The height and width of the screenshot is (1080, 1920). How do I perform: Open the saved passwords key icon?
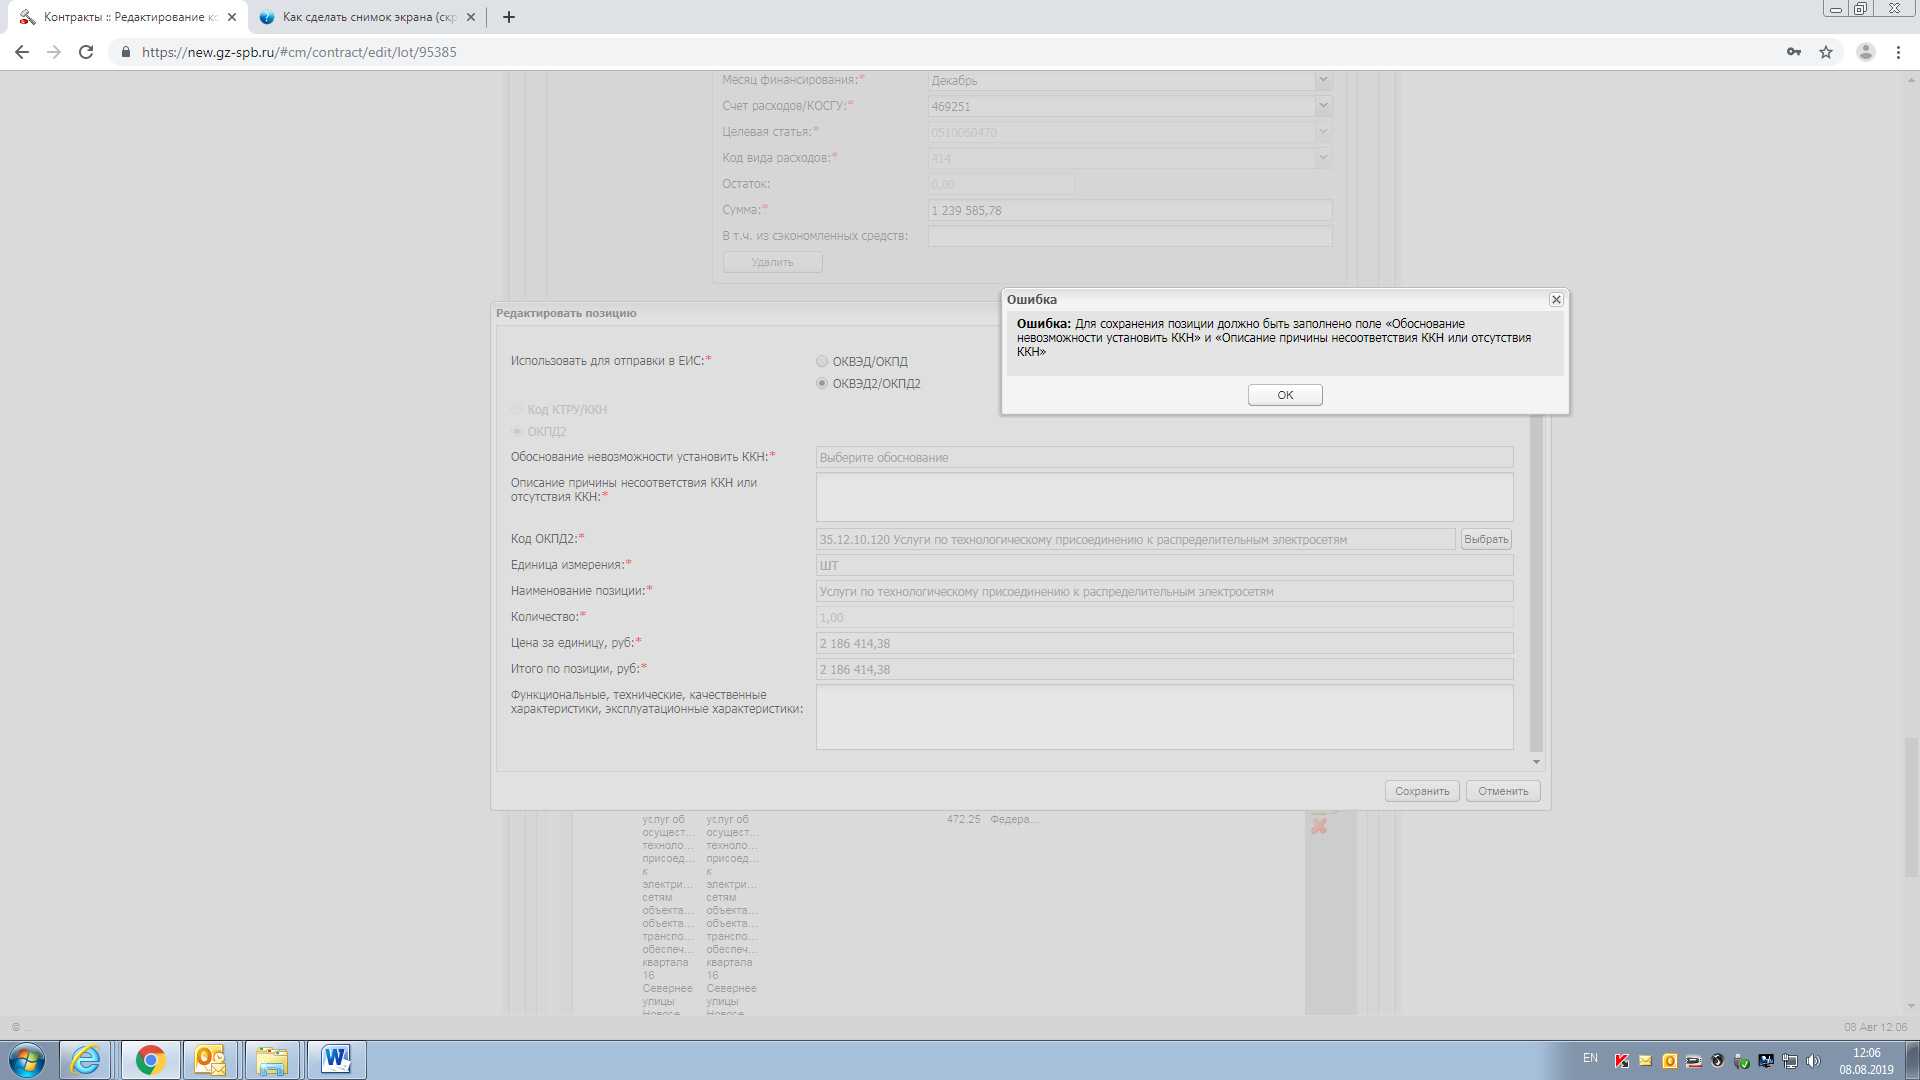1794,52
